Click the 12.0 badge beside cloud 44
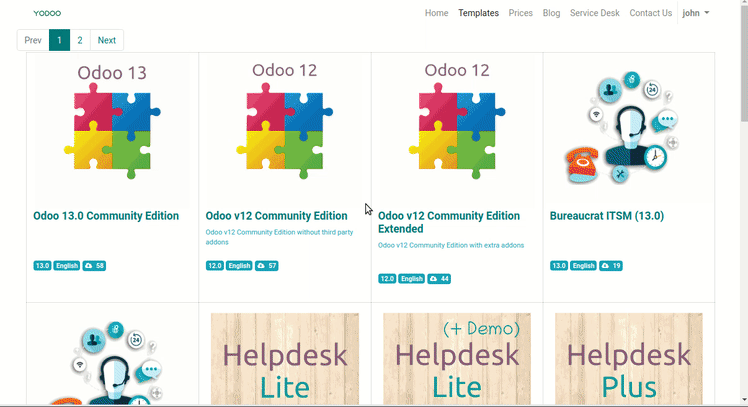 [387, 279]
